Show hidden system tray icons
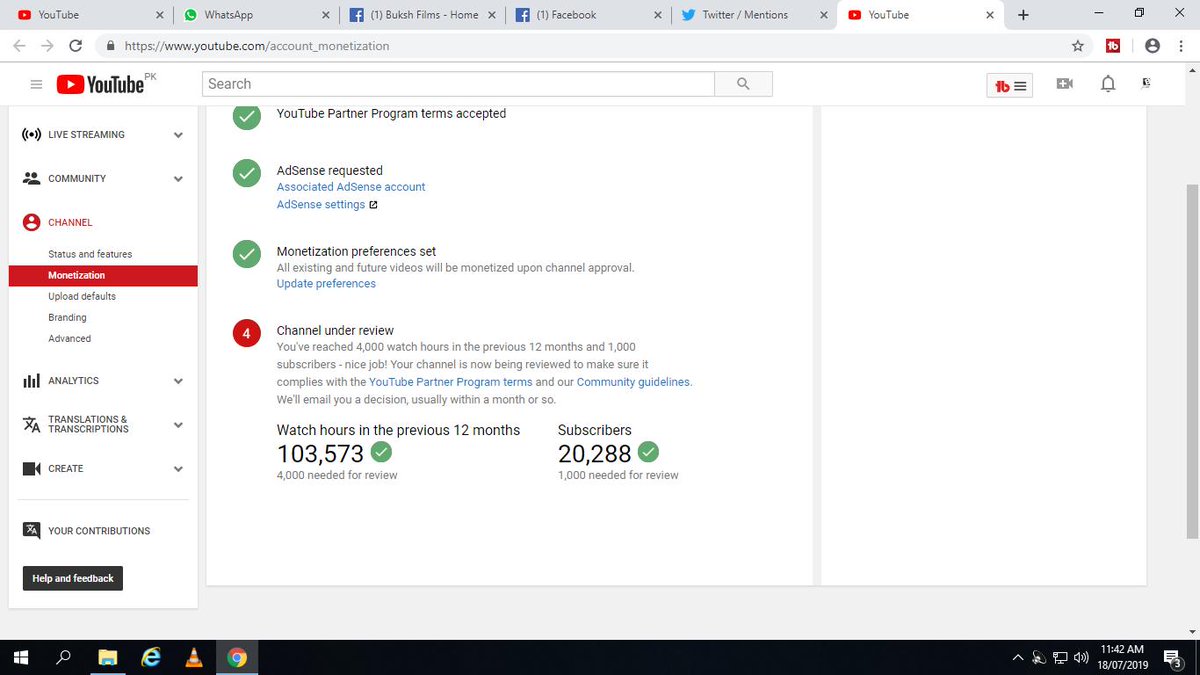 (x=1018, y=658)
